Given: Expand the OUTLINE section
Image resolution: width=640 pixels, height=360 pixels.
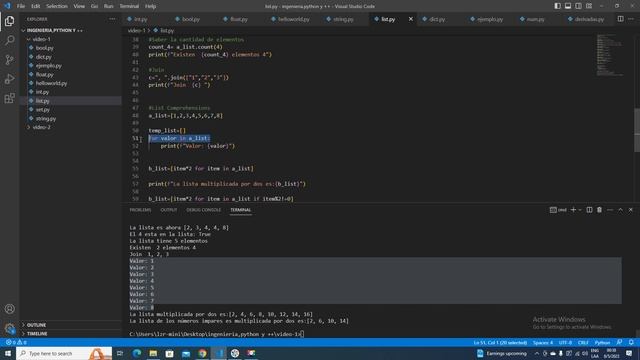Looking at the screenshot, I should (x=36, y=325).
